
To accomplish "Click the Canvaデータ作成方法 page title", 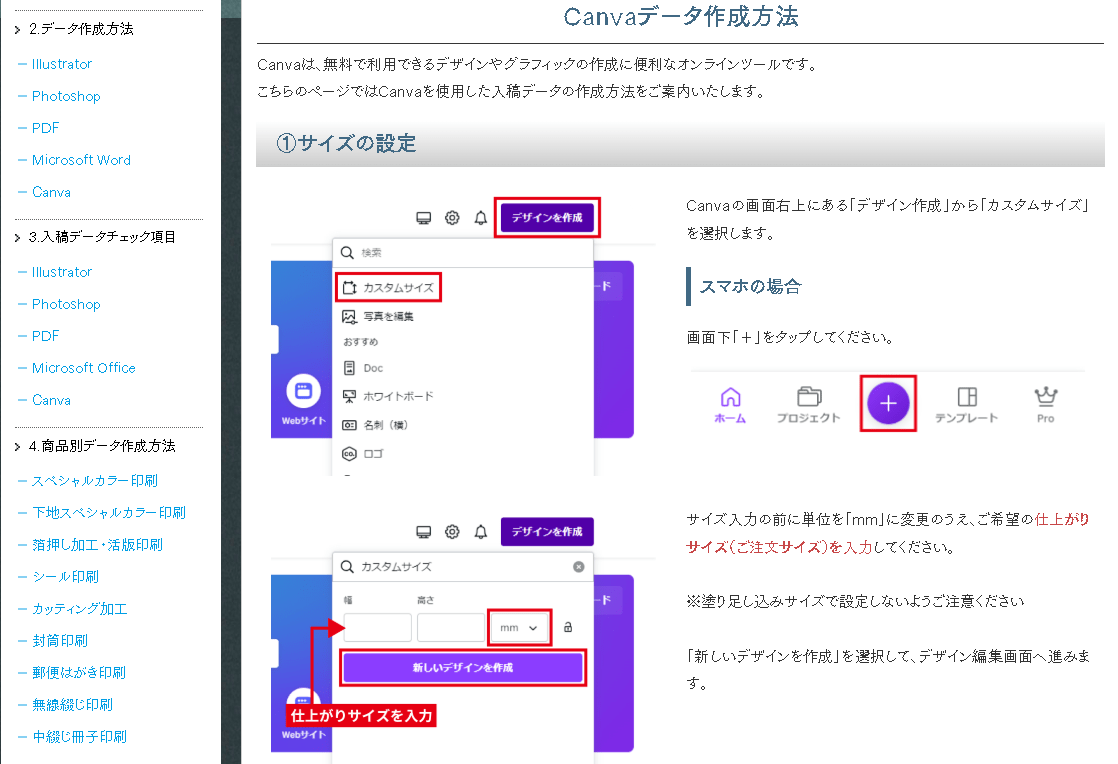I will [680, 16].
